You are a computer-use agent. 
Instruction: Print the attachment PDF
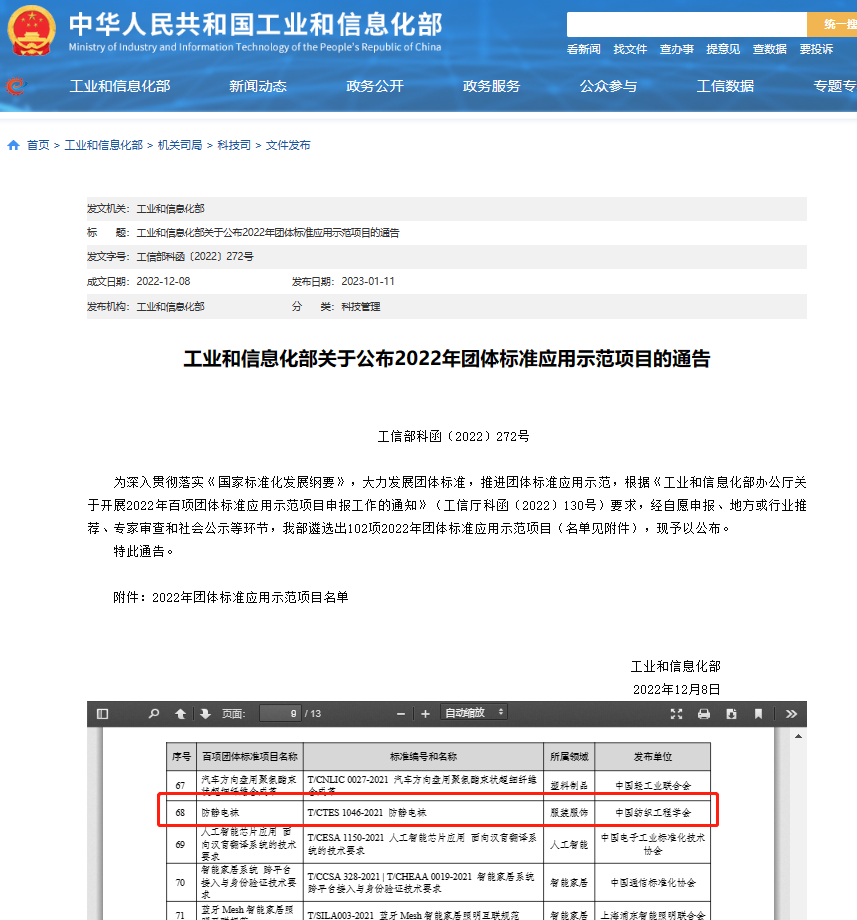(x=705, y=713)
